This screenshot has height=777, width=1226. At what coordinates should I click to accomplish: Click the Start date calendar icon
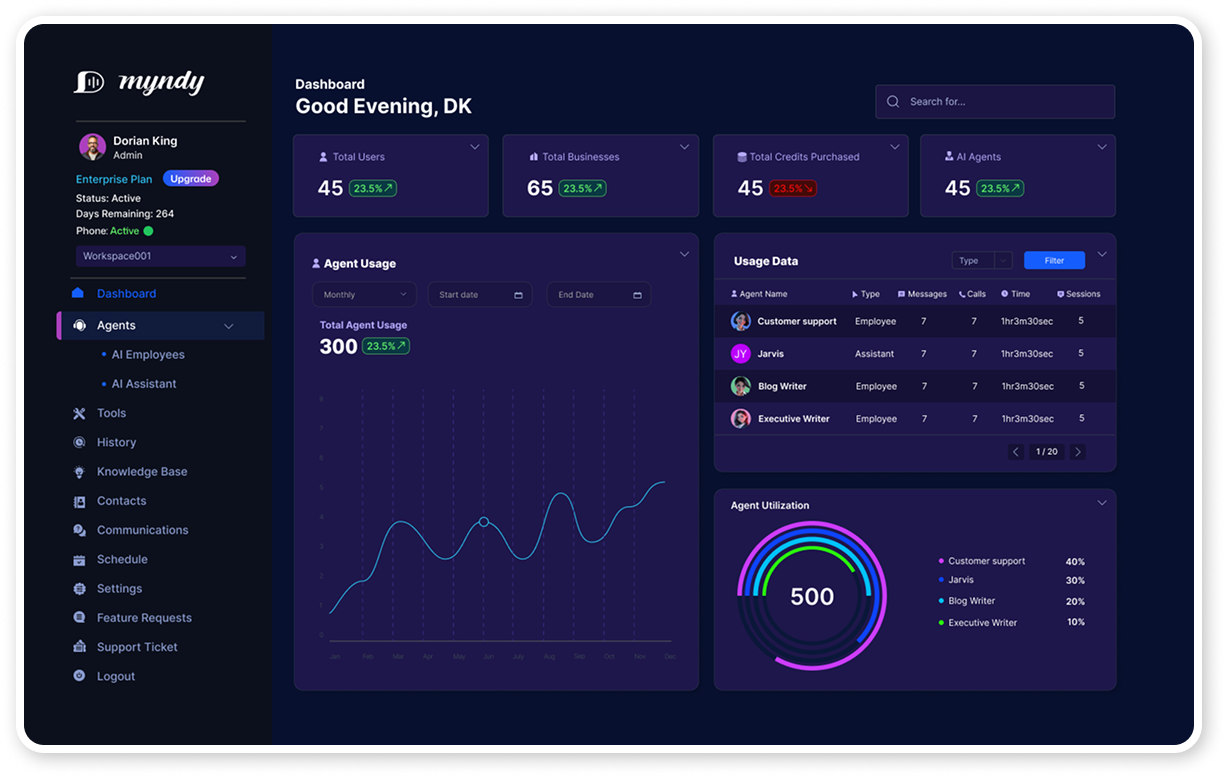[x=518, y=295]
